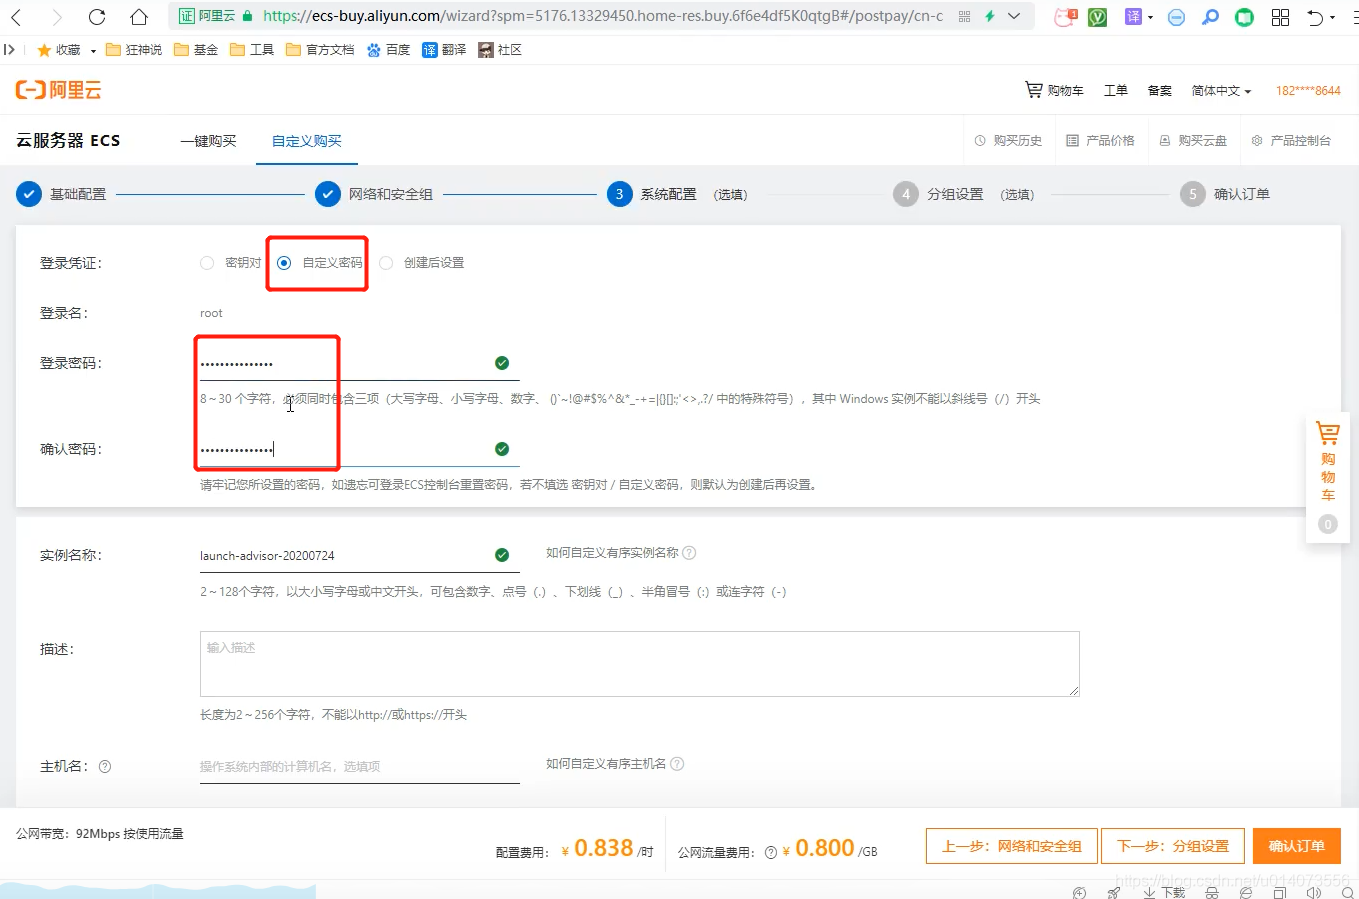Expand the 收藏 favorites dropdown arrow
Viewport: 1359px width, 899px height.
(93, 51)
